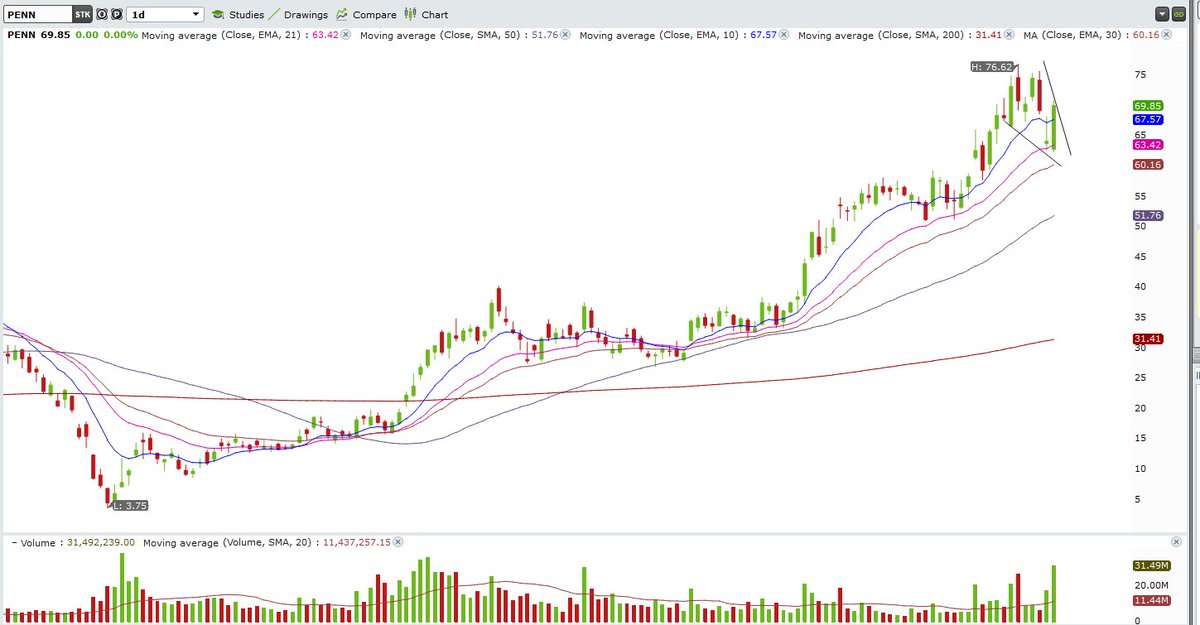Remove the Volume SMA 20 moving average
Screen dimensions: 1200x625
397,542
